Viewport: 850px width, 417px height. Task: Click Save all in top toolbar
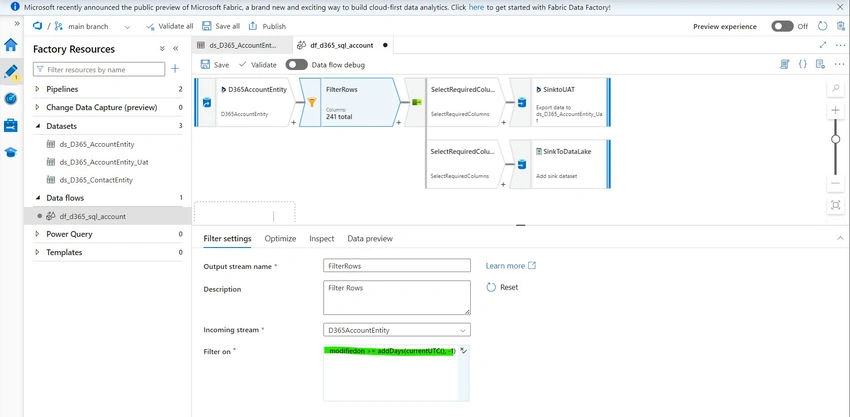click(x=221, y=26)
